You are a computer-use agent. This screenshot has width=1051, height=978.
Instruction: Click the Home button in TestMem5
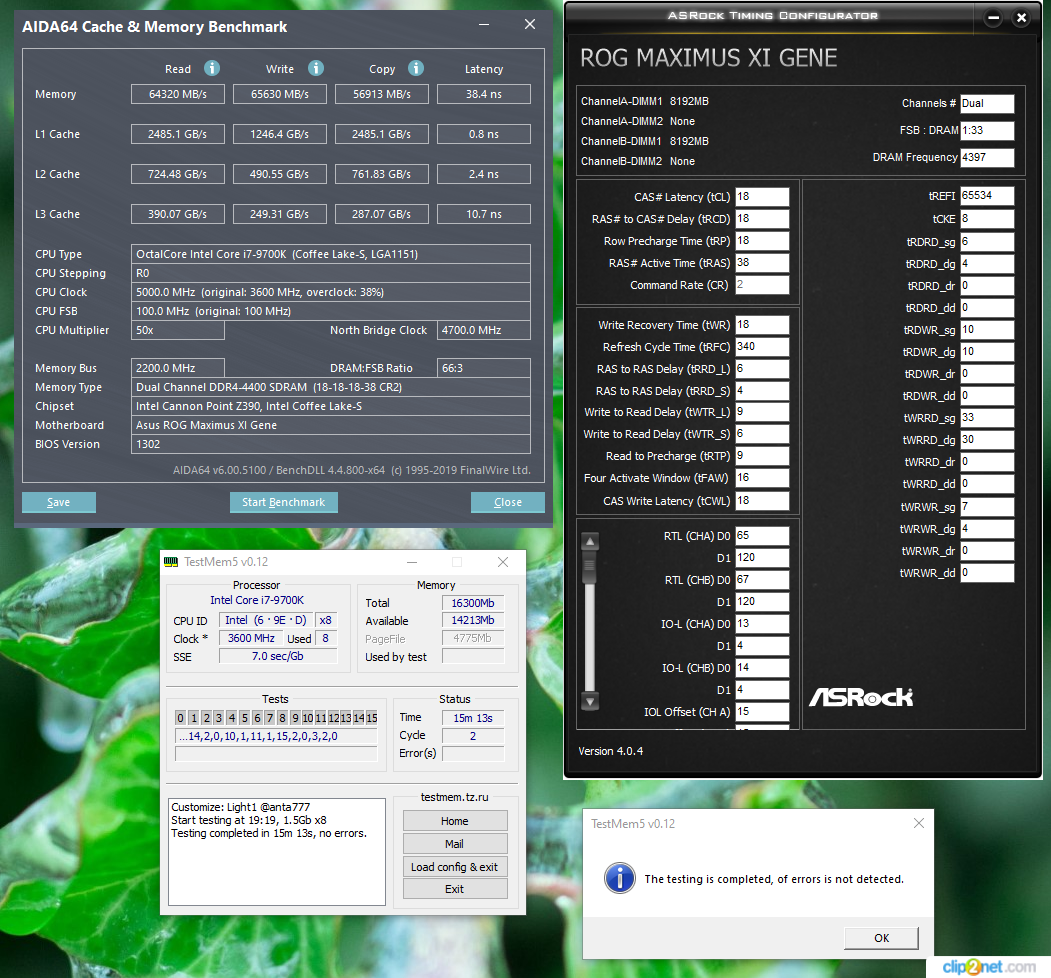454,821
